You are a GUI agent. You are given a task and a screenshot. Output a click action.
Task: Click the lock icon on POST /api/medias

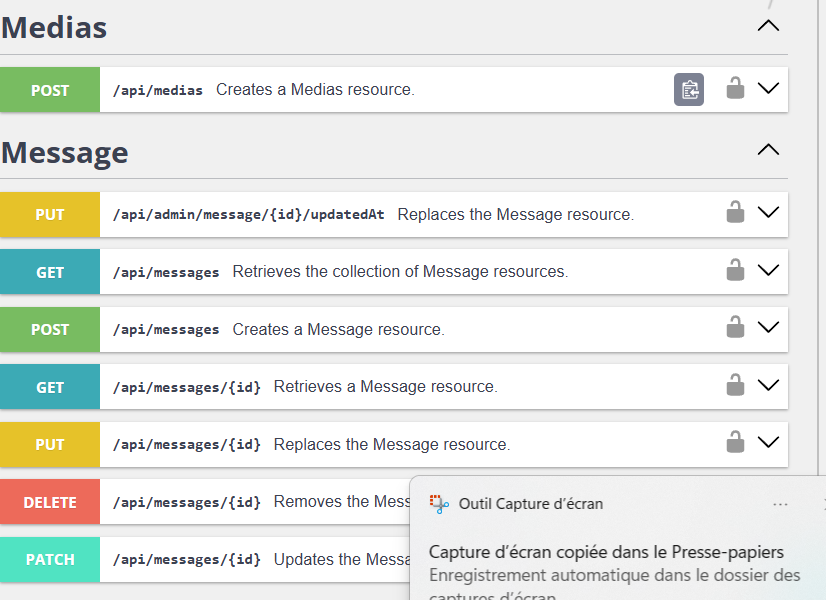(x=735, y=88)
